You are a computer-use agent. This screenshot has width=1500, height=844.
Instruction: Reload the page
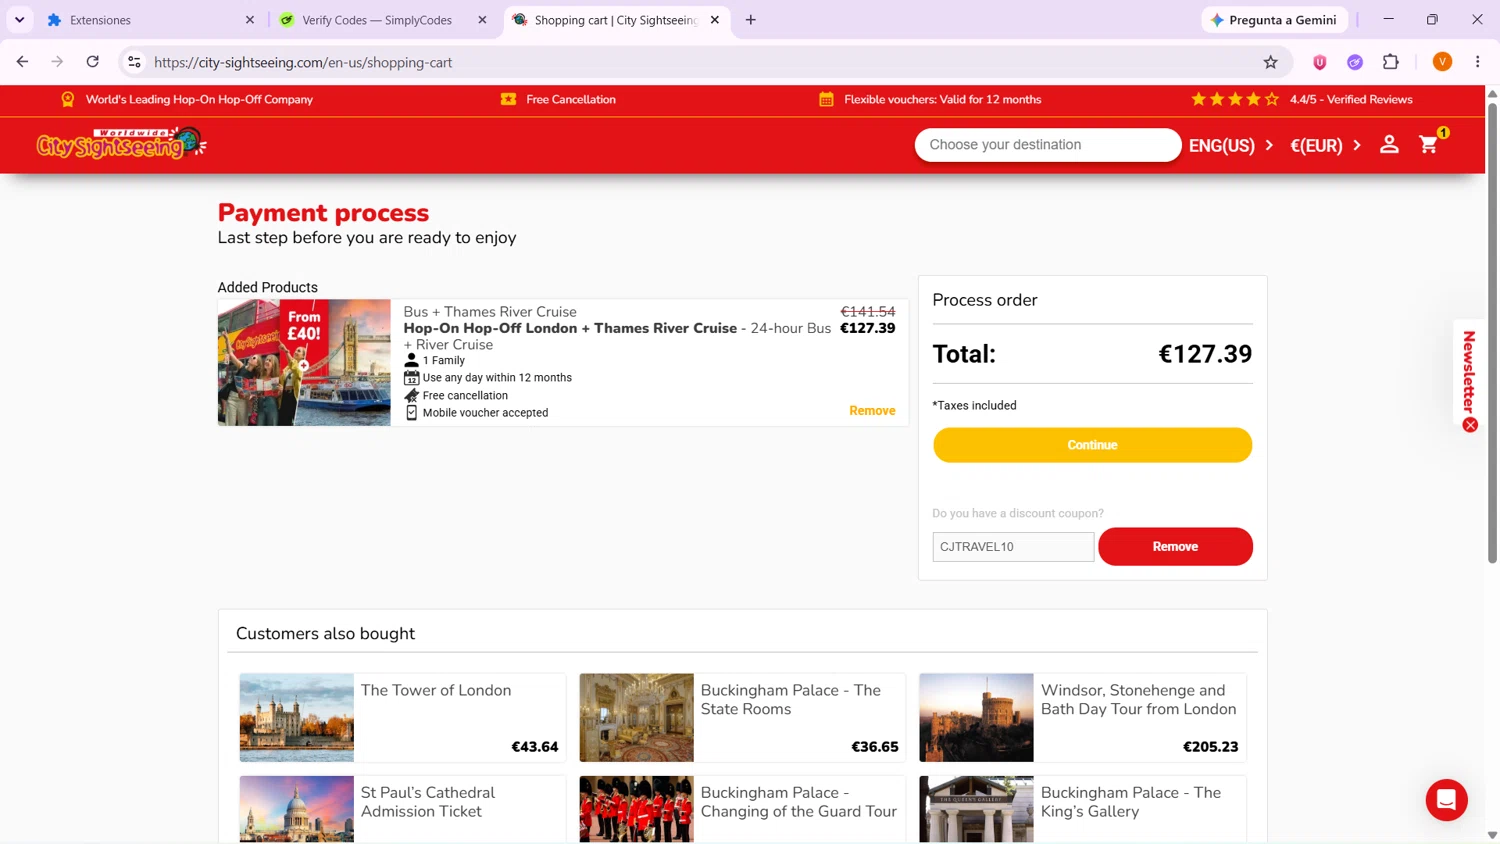coord(92,62)
